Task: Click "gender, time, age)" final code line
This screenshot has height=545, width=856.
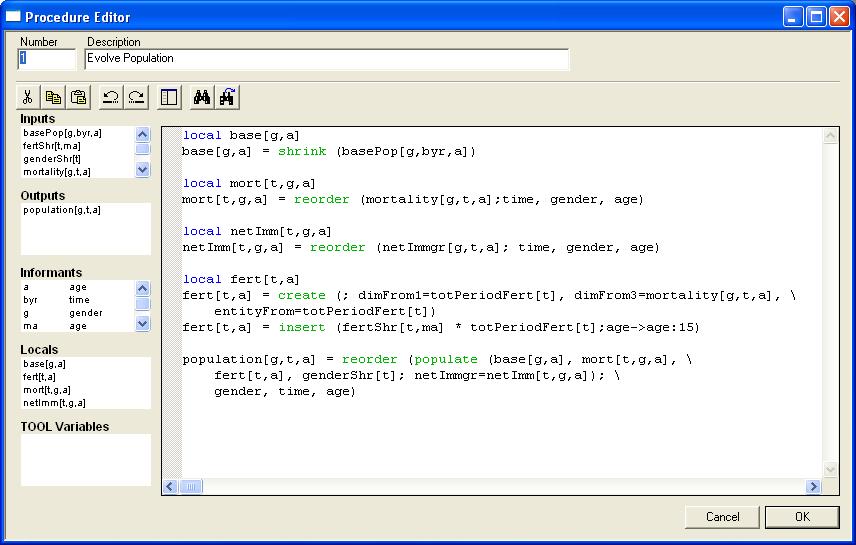Action: [x=284, y=392]
